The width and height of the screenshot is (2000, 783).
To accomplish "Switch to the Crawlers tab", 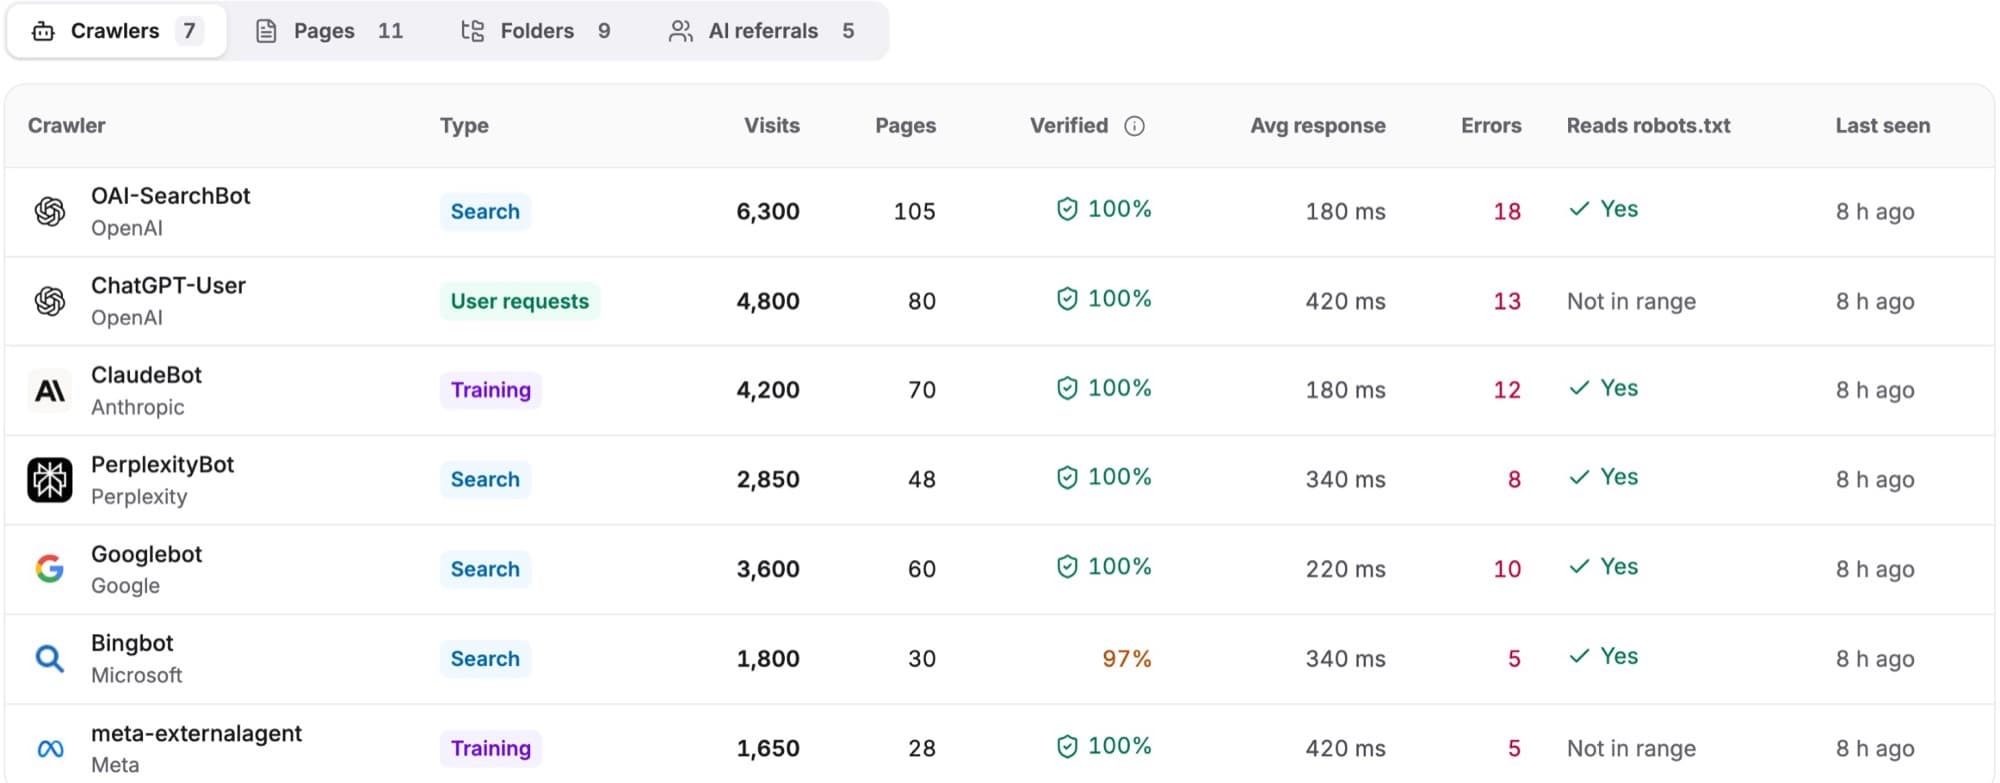I will pos(117,31).
